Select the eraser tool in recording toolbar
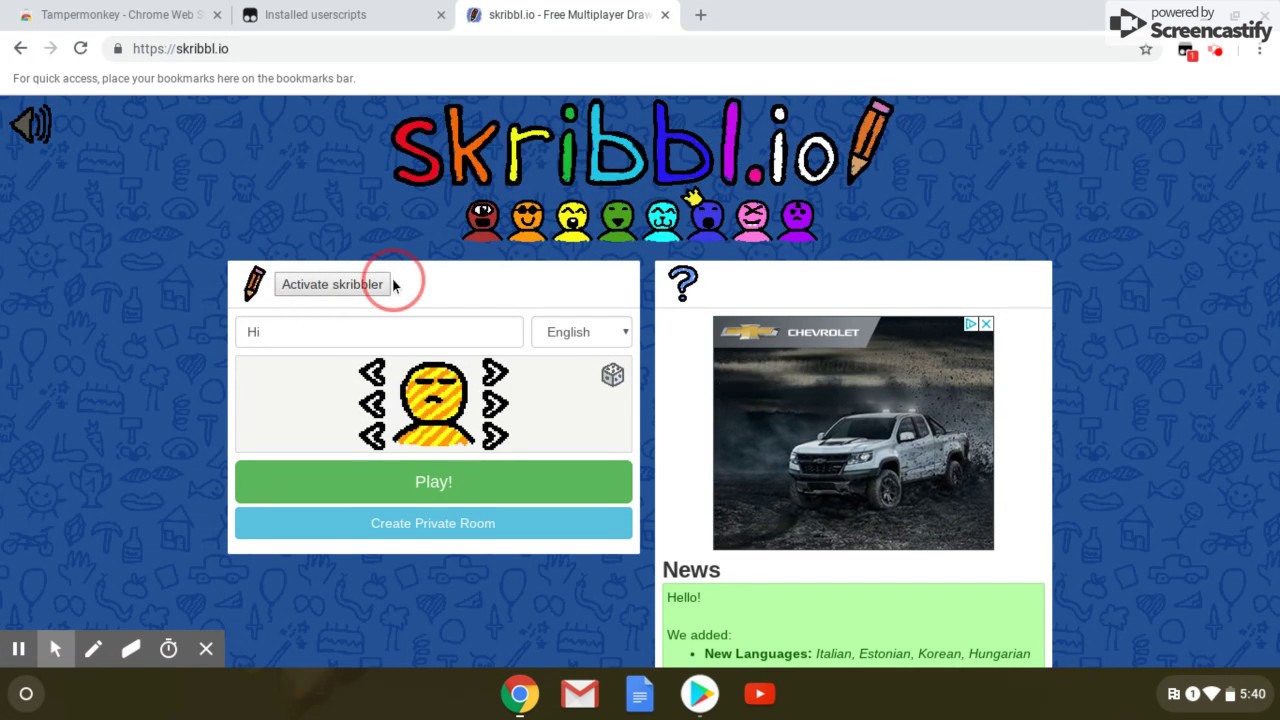 pos(131,649)
